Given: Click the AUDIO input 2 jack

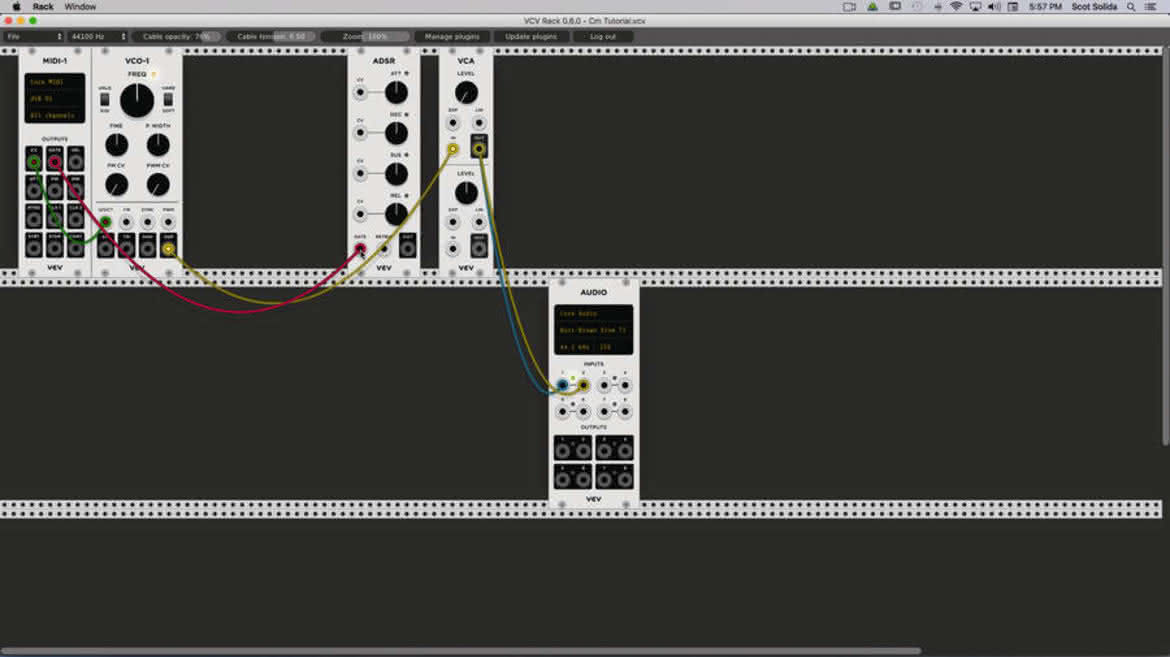Looking at the screenshot, I should click(x=584, y=385).
